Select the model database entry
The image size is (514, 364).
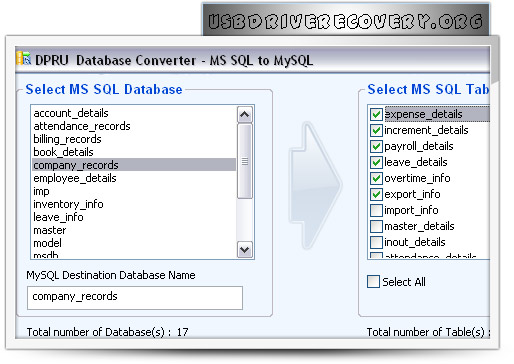click(47, 243)
